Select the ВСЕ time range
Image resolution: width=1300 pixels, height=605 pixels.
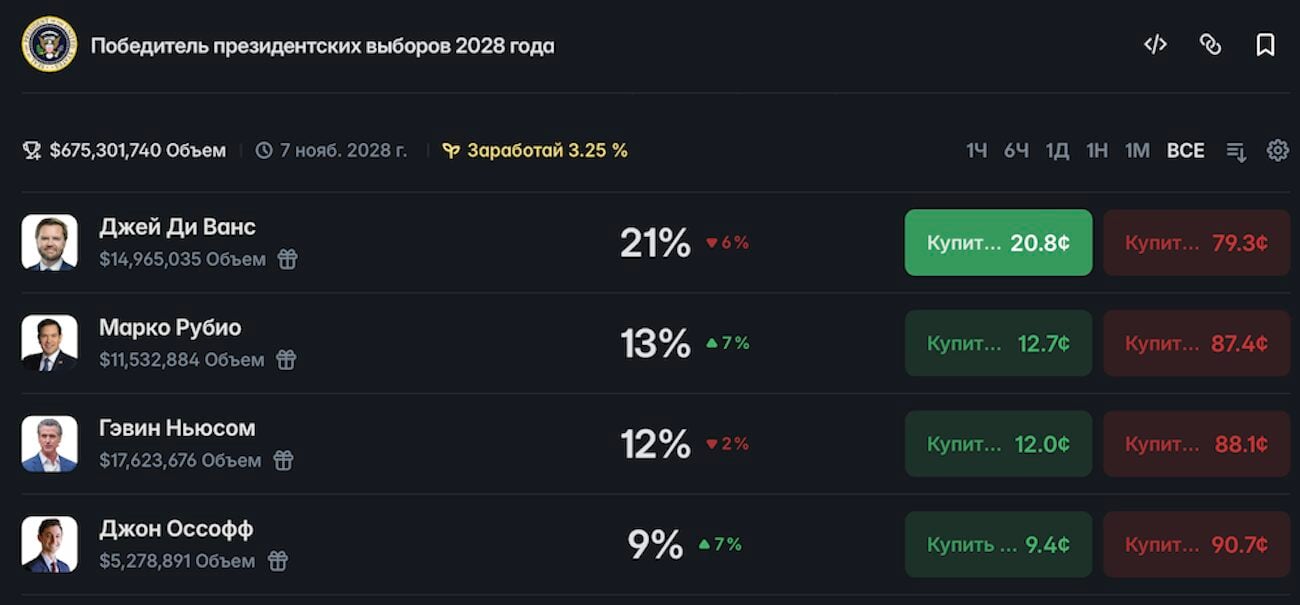coord(1185,151)
